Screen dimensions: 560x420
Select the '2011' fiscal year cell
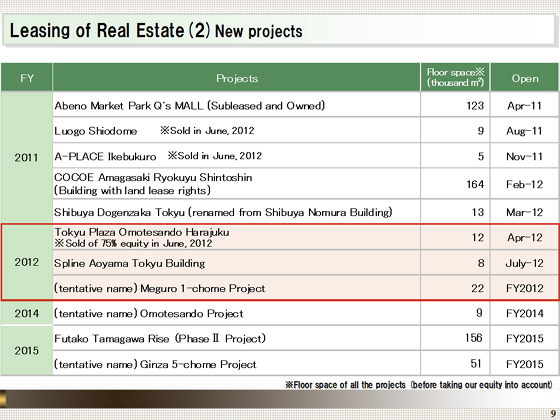pos(26,157)
